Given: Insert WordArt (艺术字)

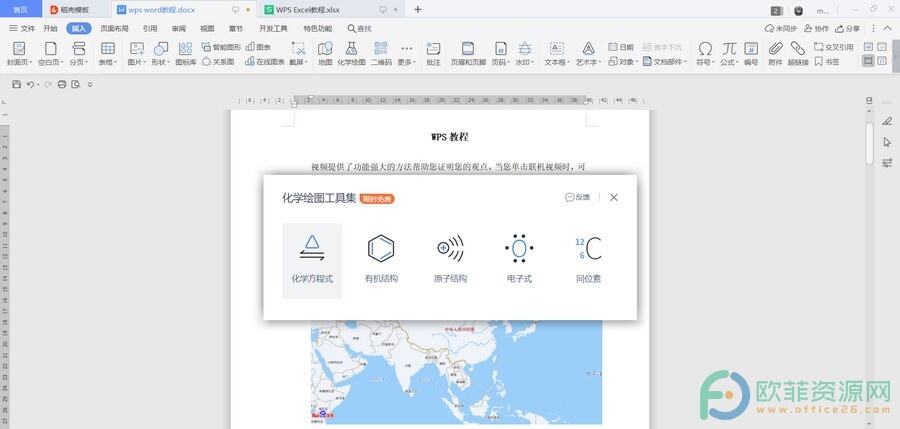Looking at the screenshot, I should (x=588, y=53).
